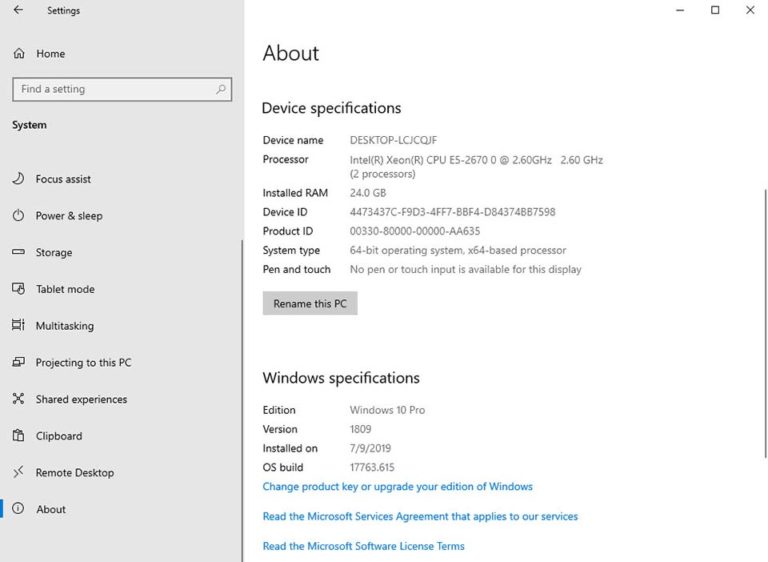Click the No pen or touch input text
Viewport: 768px width, 562px height.
[x=465, y=269]
